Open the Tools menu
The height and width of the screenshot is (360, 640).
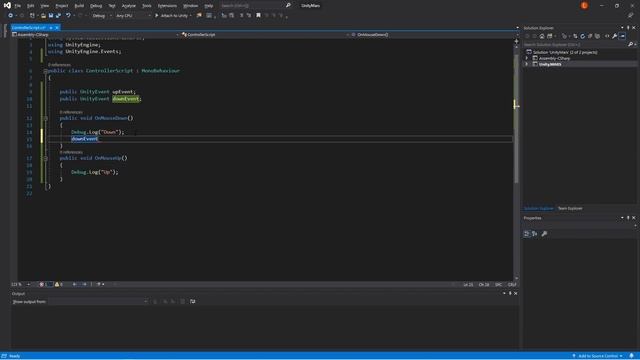click(147, 6)
